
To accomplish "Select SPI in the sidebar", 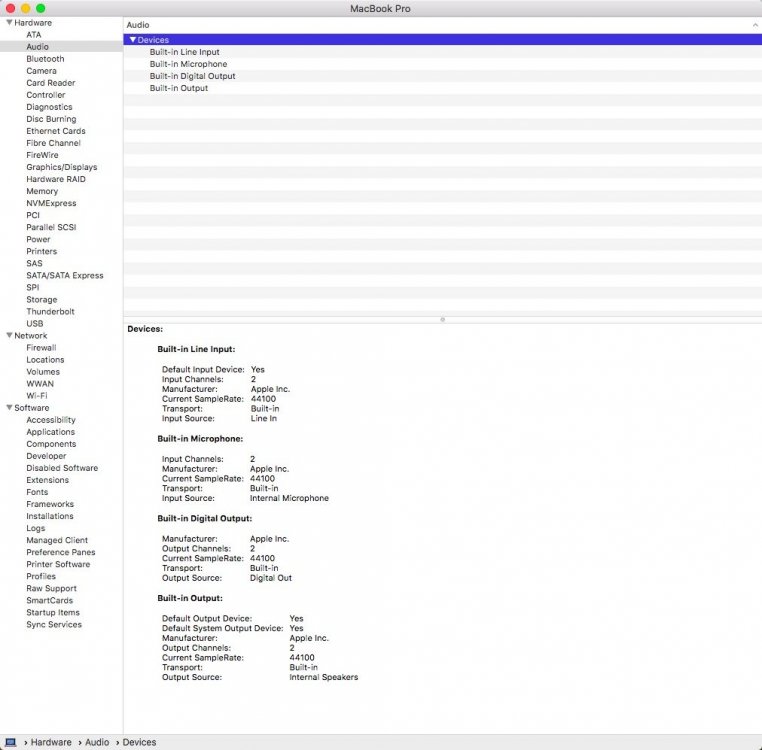I will pyautogui.click(x=33, y=287).
